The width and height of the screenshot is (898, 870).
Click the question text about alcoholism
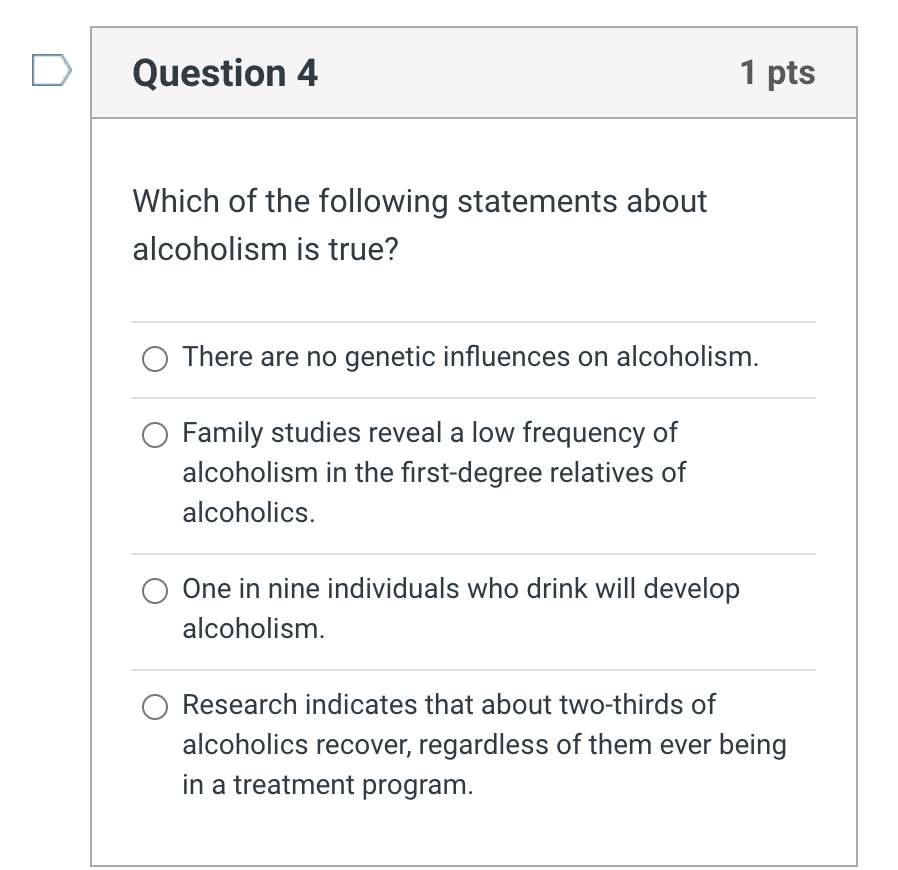[420, 225]
